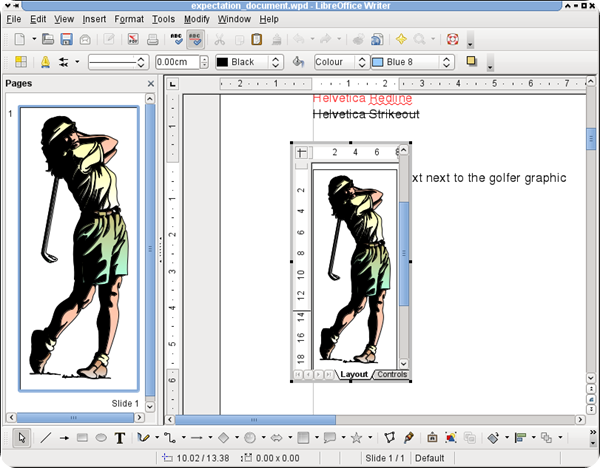The height and width of the screenshot is (468, 600).
Task: Select the Slide 1 golfer thumbnail
Action: [79, 249]
